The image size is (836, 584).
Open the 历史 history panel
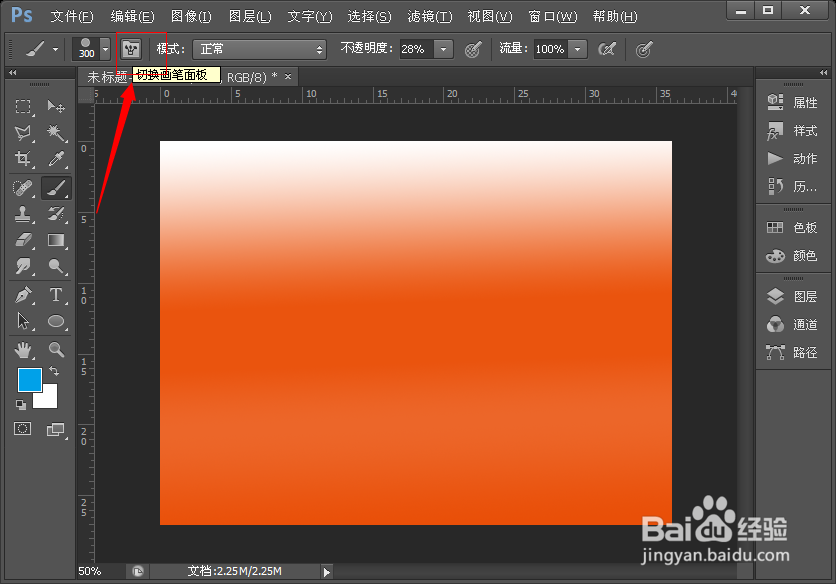tap(793, 186)
